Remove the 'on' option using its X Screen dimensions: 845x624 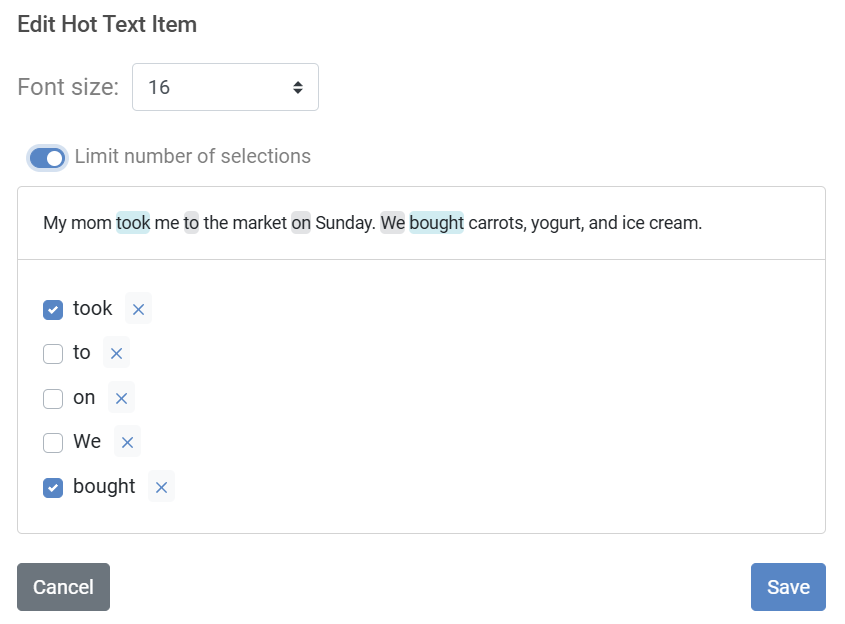click(x=121, y=398)
